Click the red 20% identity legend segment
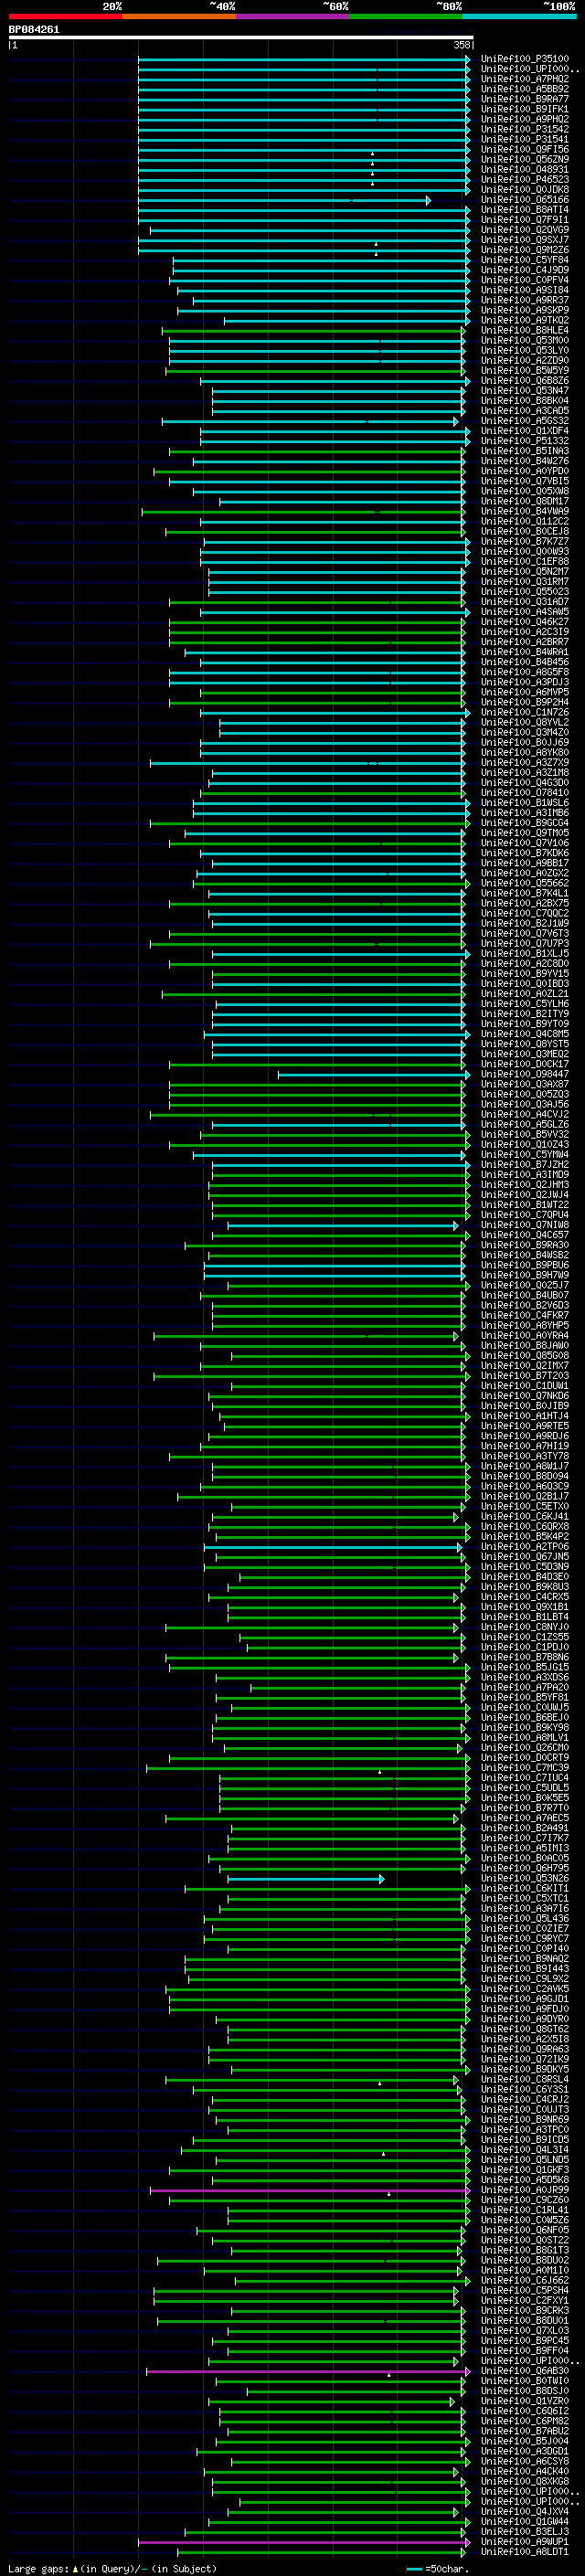The image size is (585, 2576). [65, 16]
